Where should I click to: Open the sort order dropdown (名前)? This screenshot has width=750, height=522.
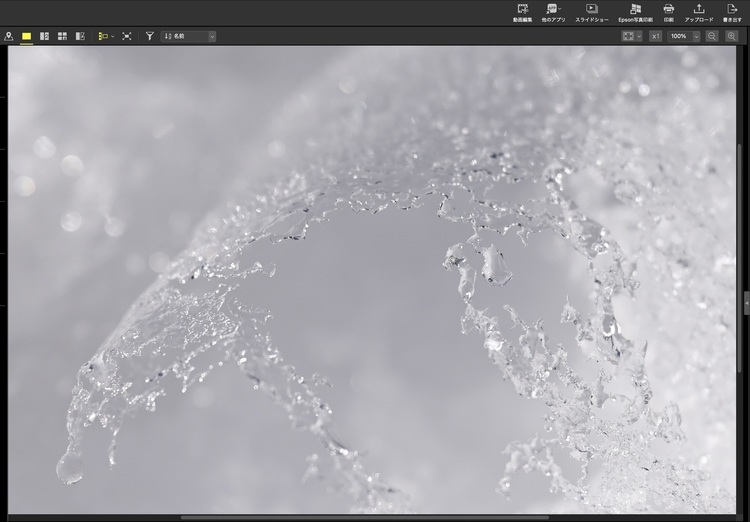pos(188,36)
